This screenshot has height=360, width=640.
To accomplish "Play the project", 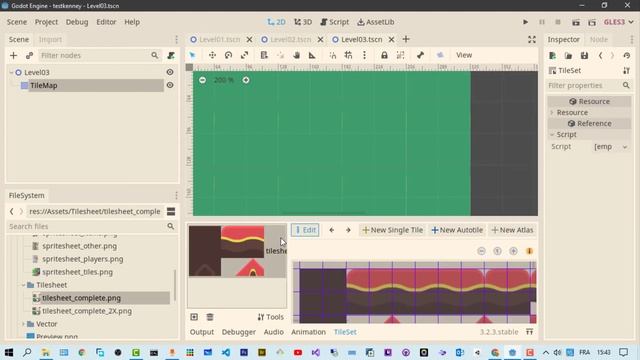I will [525, 22].
